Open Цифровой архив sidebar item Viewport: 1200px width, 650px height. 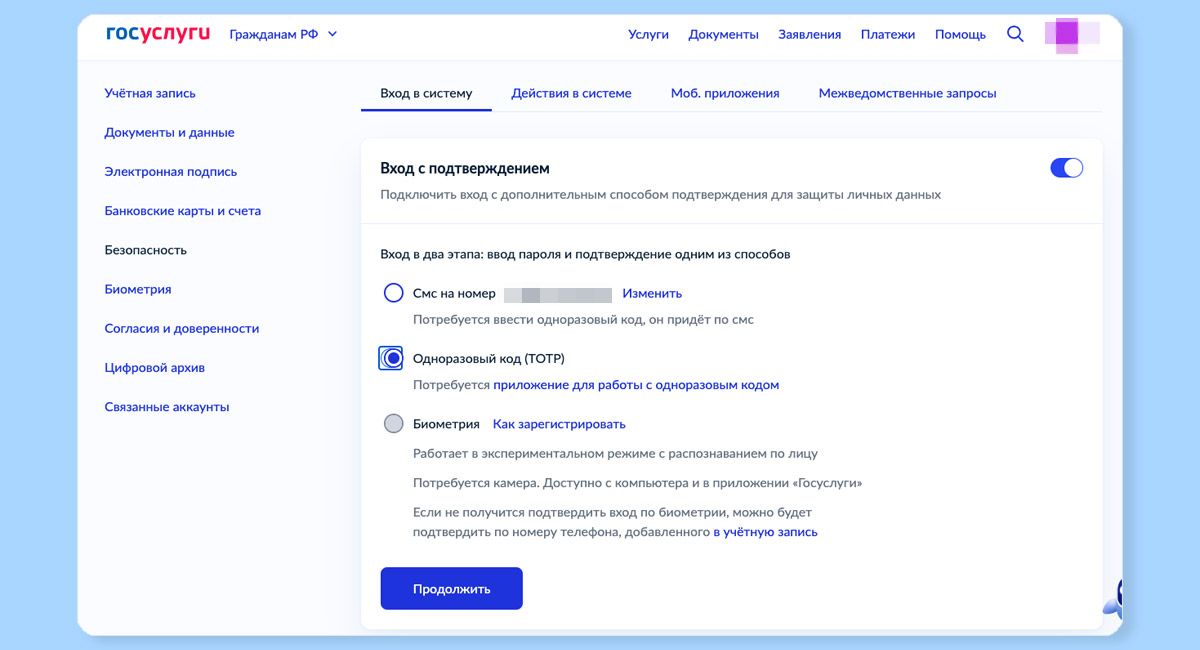[154, 367]
